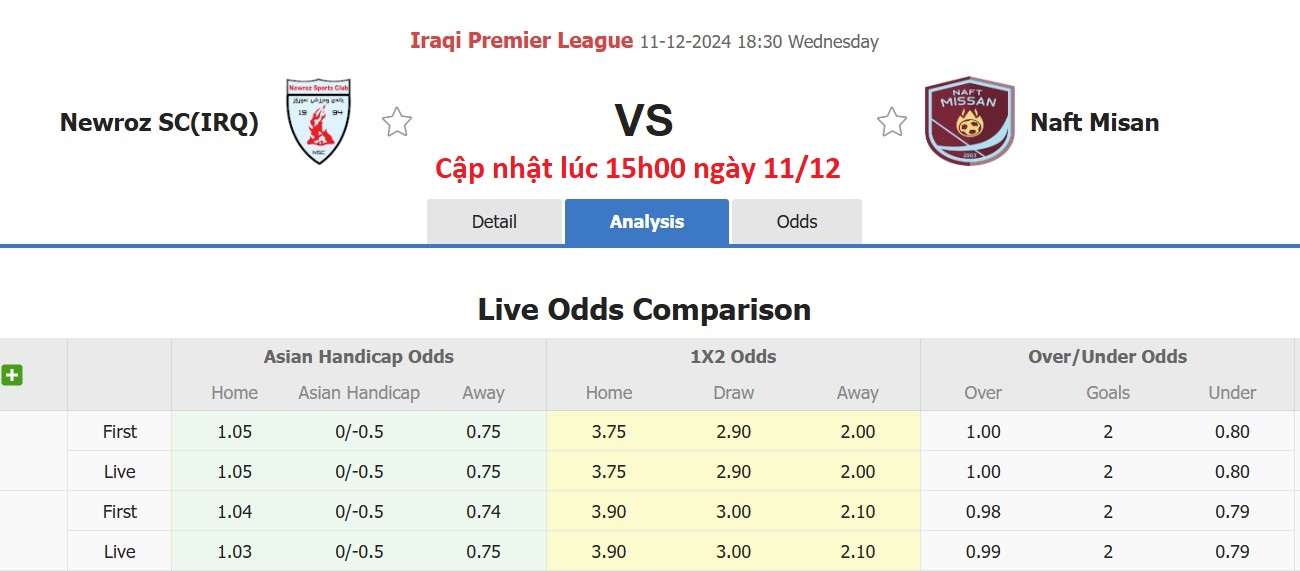Click the 0.98 Over odds value
Screen dimensions: 1300x571
982,511
